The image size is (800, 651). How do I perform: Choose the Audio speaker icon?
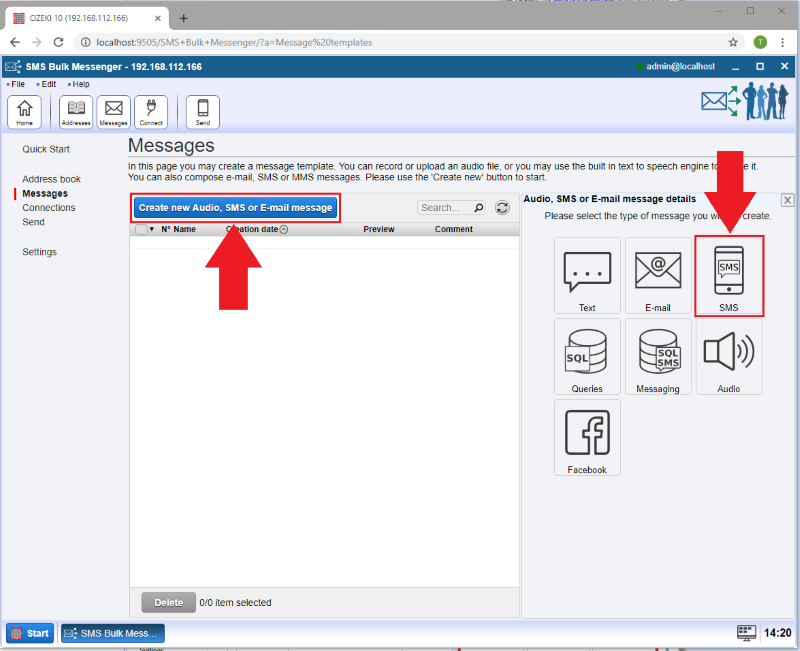pyautogui.click(x=729, y=356)
